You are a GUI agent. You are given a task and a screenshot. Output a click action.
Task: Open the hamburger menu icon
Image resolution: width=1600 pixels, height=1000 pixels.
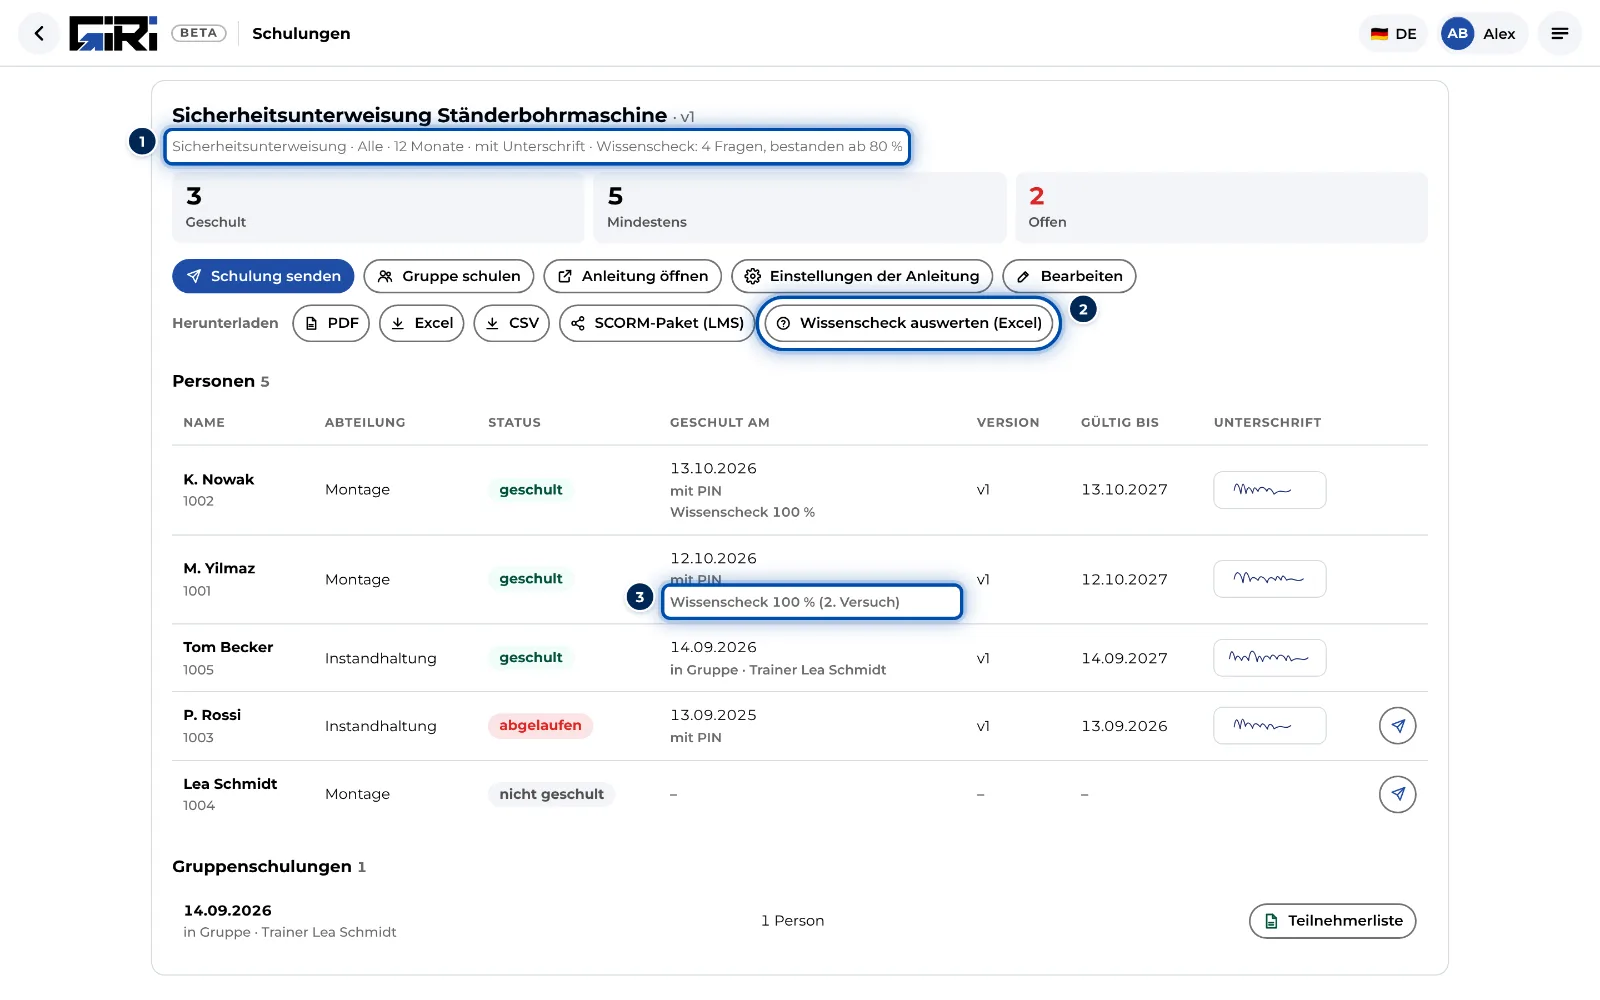coord(1559,34)
